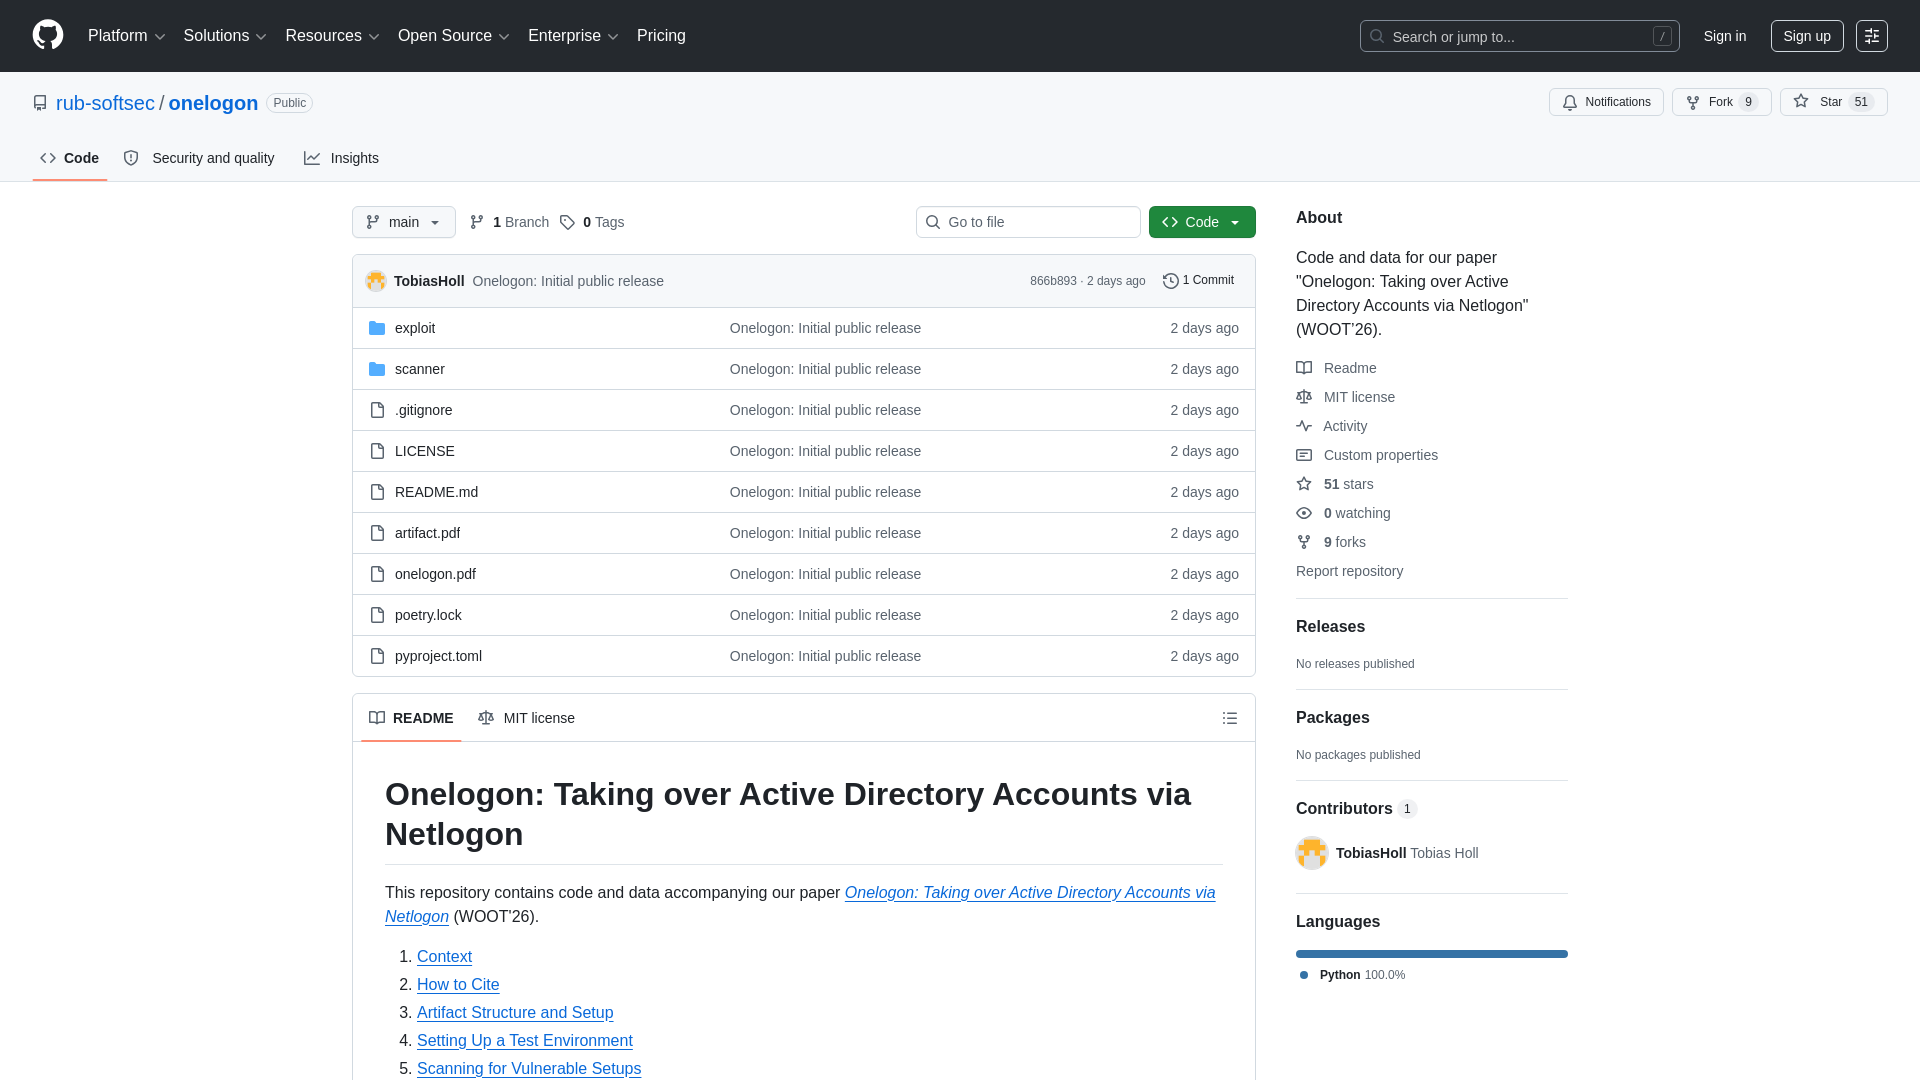This screenshot has width=1920, height=1080.
Task: Click the Report repository link
Action: (1349, 571)
